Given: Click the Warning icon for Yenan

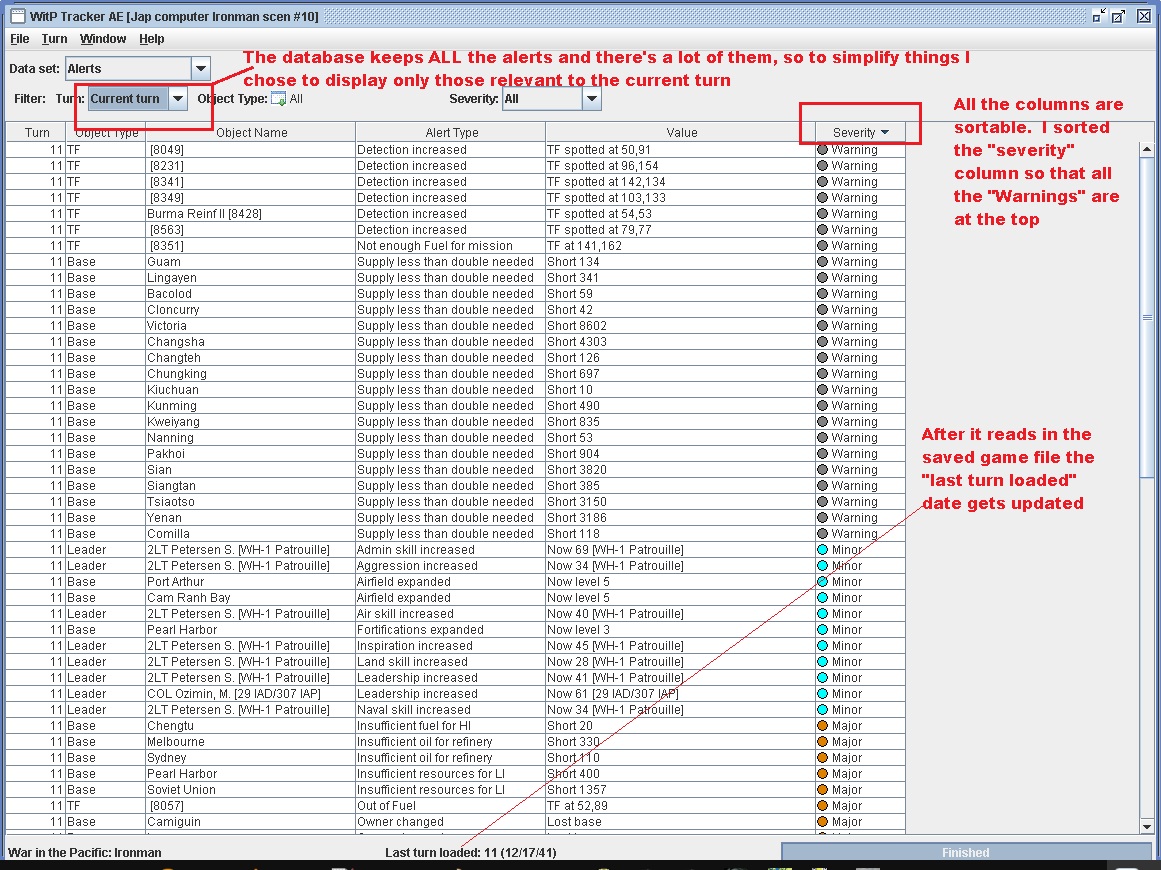Looking at the screenshot, I should (822, 518).
